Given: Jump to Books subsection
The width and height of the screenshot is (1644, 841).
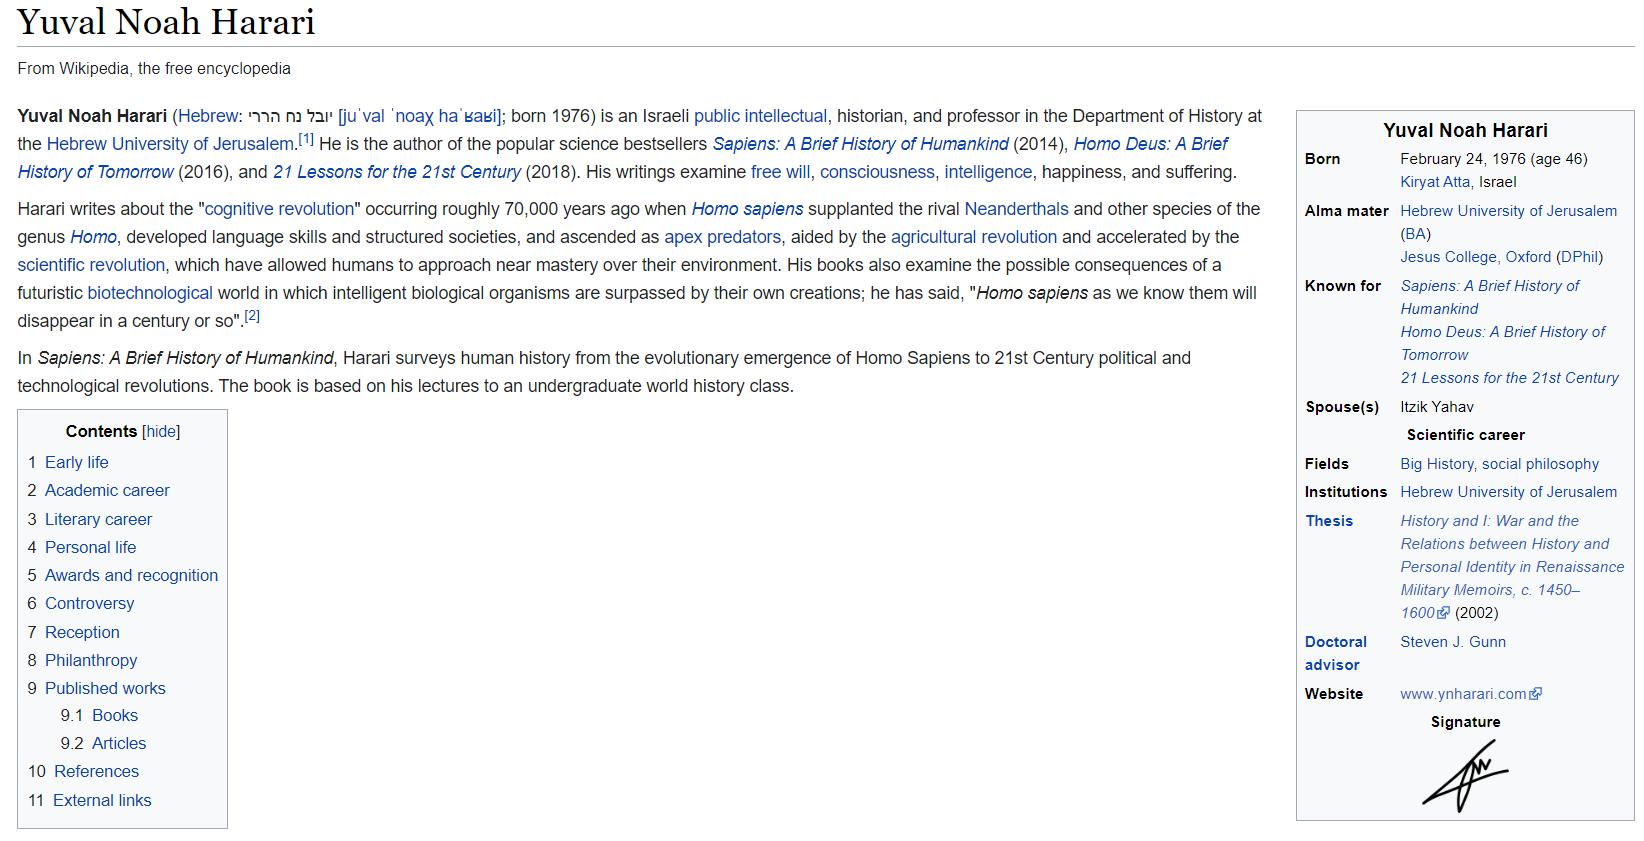Looking at the screenshot, I should point(115,715).
